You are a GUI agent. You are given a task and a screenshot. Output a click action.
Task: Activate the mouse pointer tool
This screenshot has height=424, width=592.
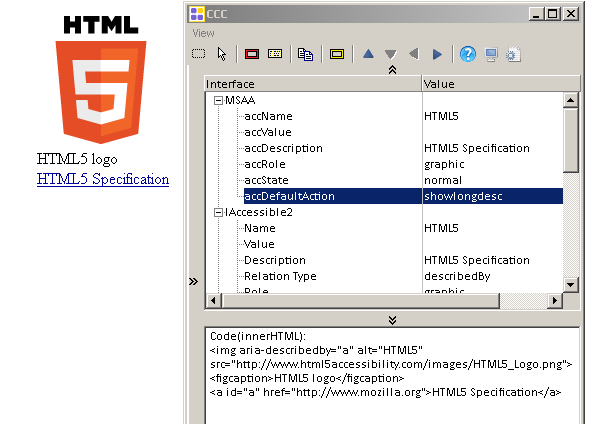click(x=222, y=54)
